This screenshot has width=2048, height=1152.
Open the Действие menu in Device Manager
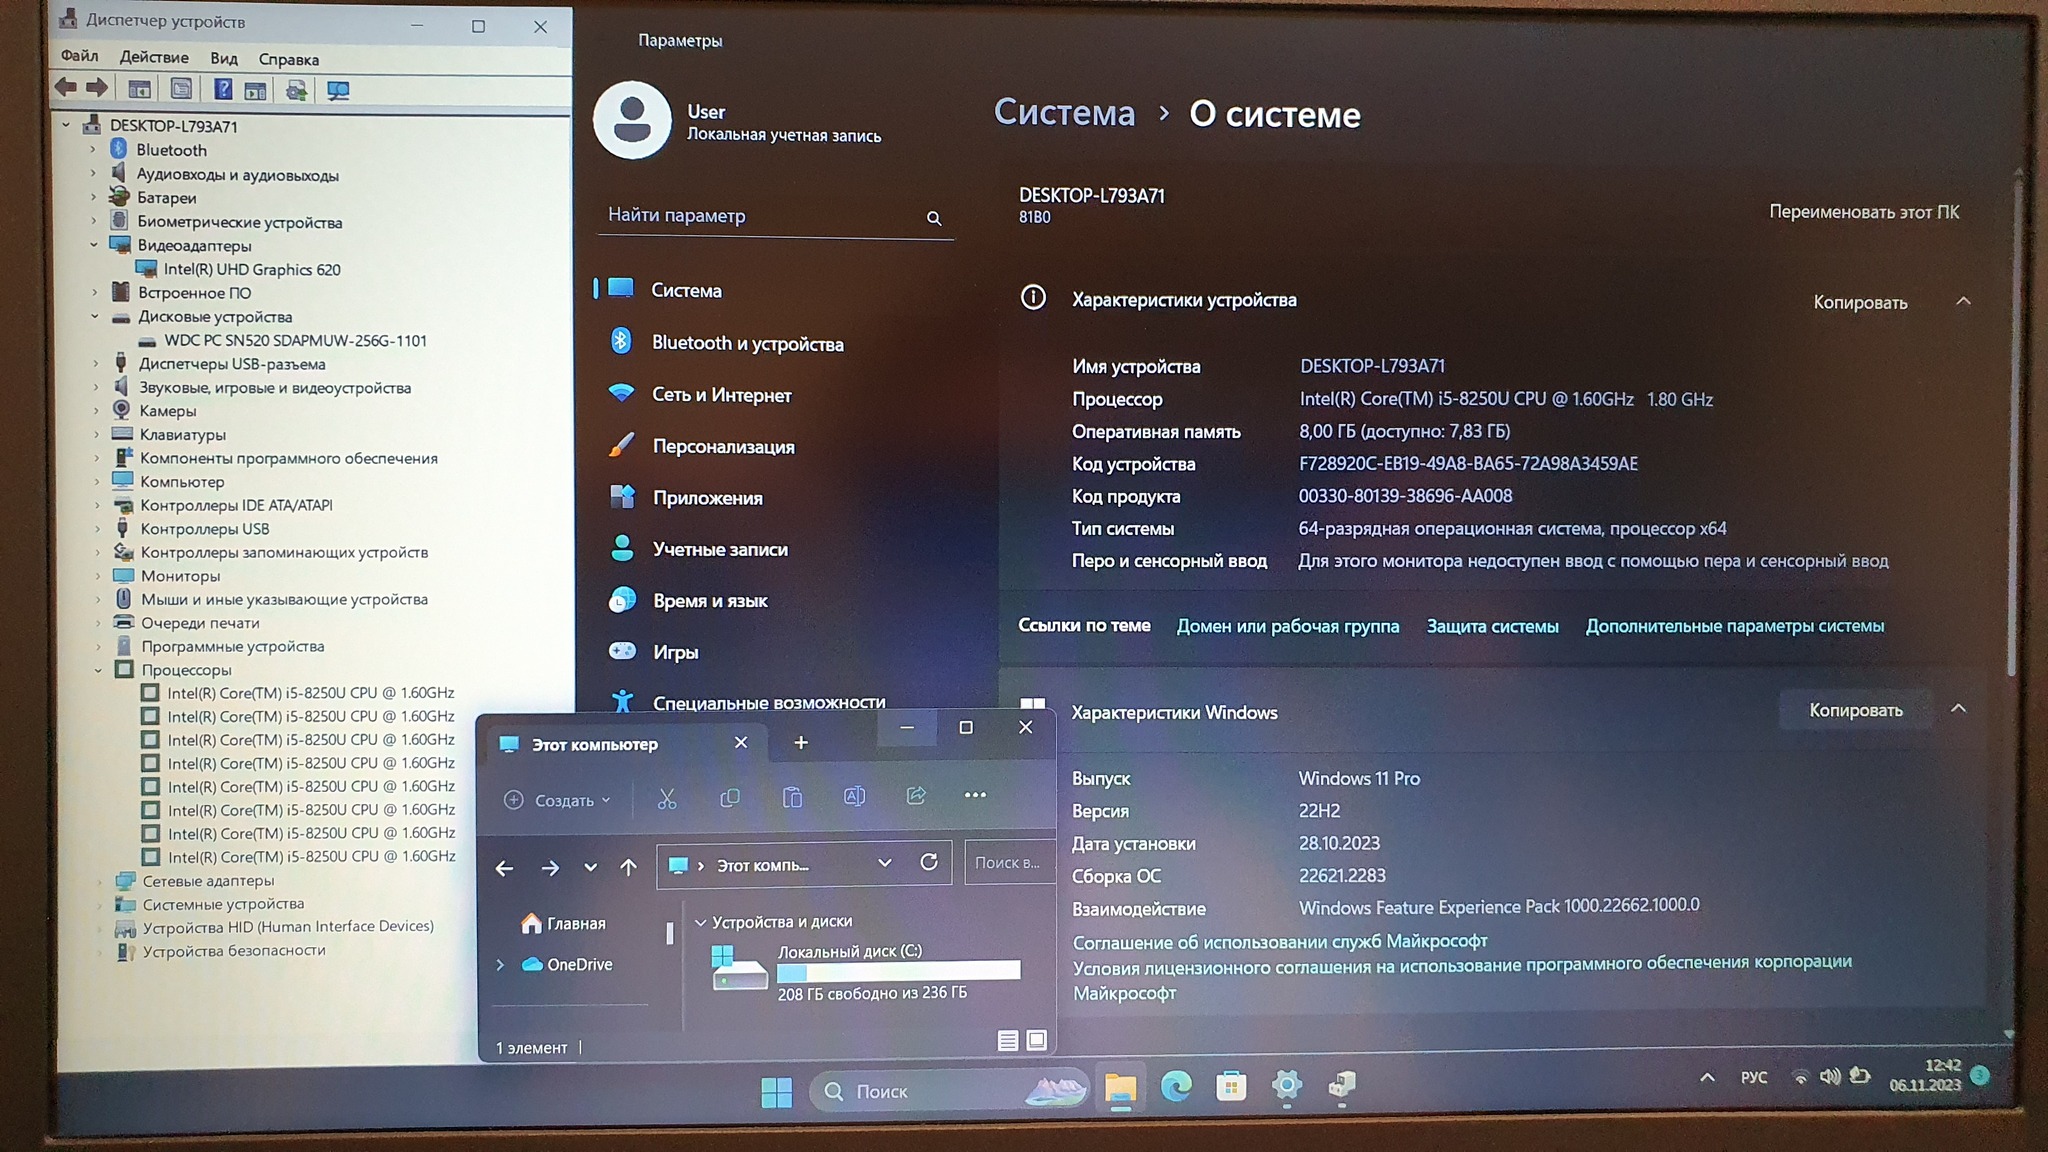pos(154,57)
